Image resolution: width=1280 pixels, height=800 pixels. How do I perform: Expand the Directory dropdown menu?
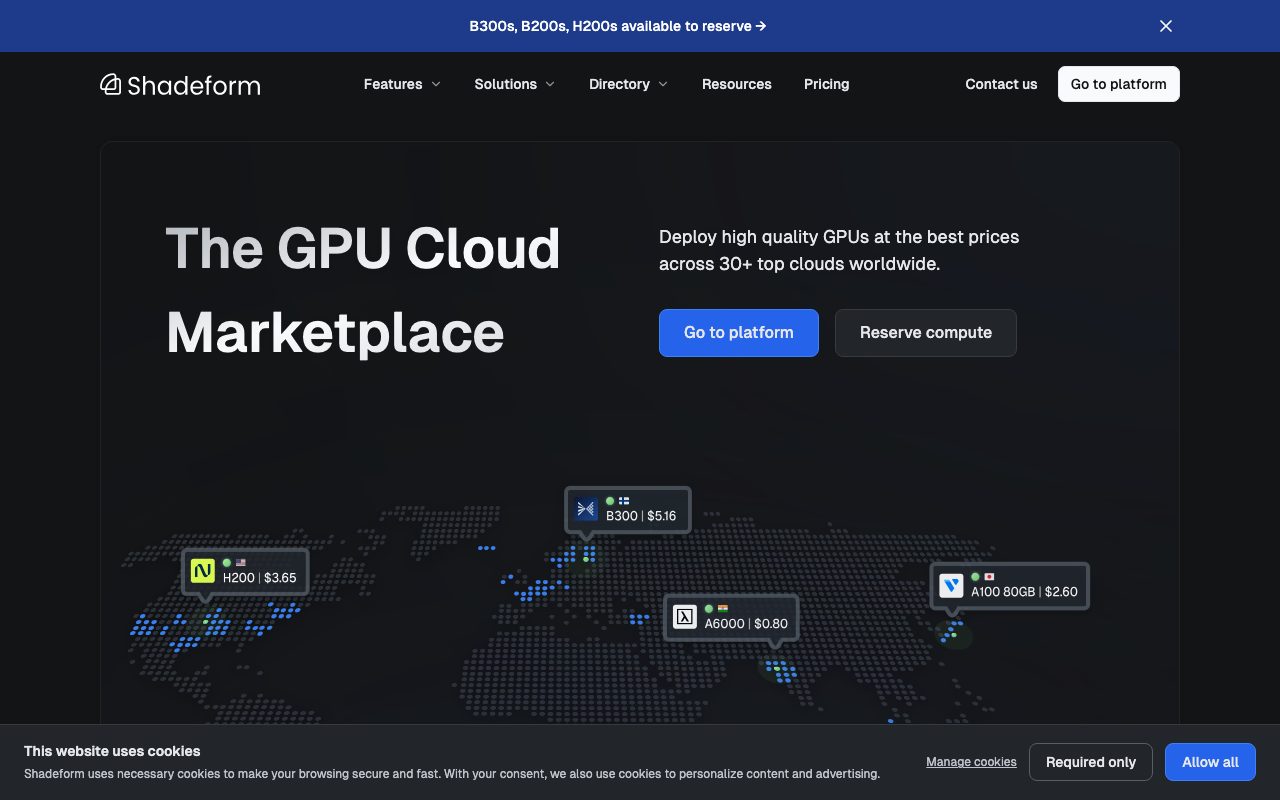tap(629, 84)
